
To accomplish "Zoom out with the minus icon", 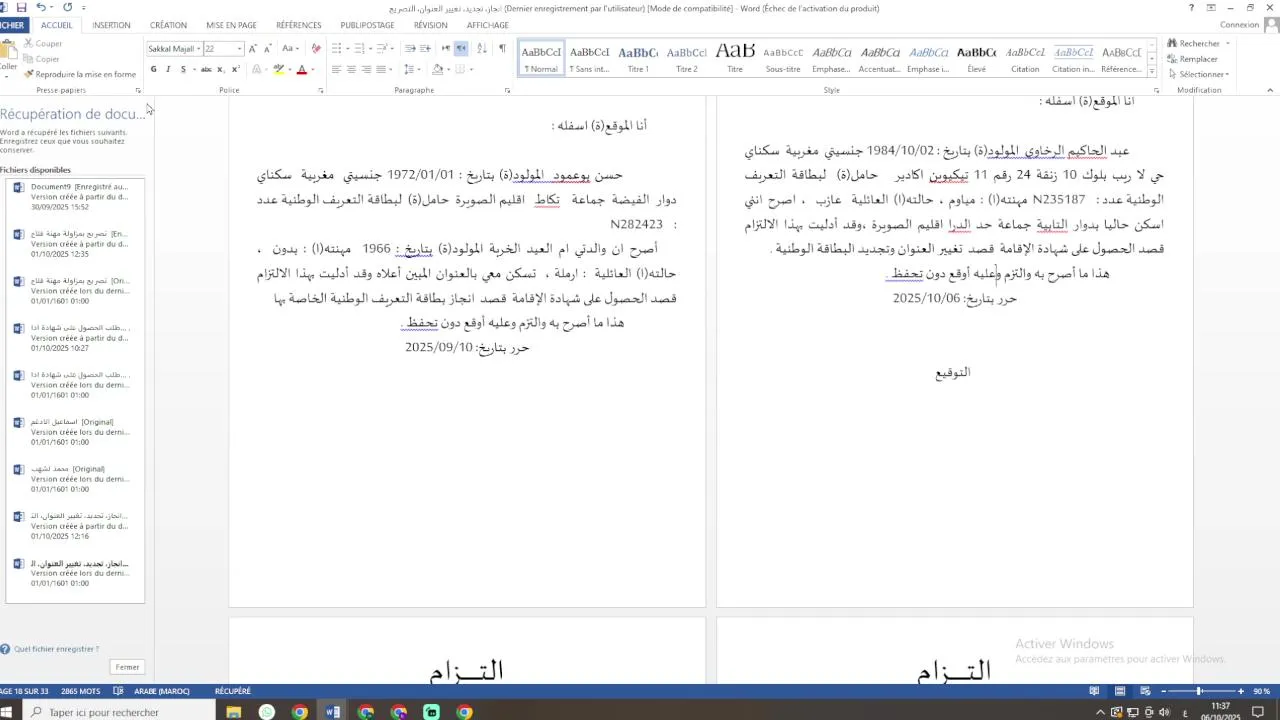I will coord(1164,691).
